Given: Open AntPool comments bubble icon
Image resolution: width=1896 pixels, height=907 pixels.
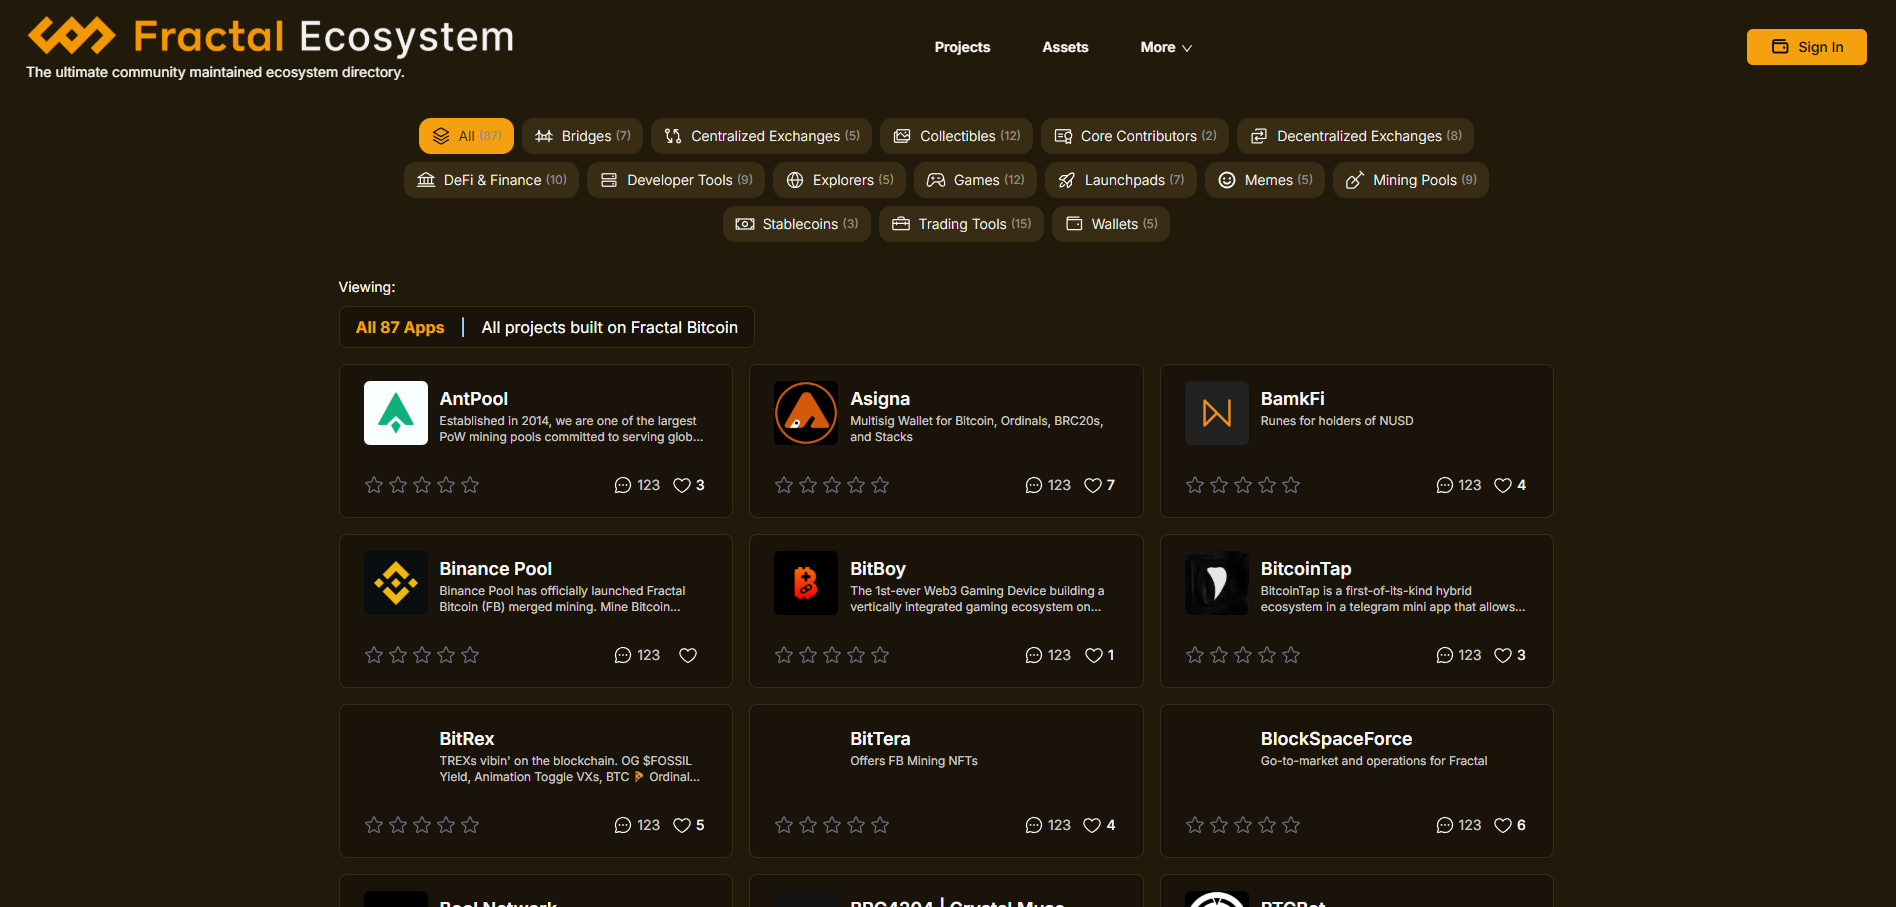Looking at the screenshot, I should [623, 485].
